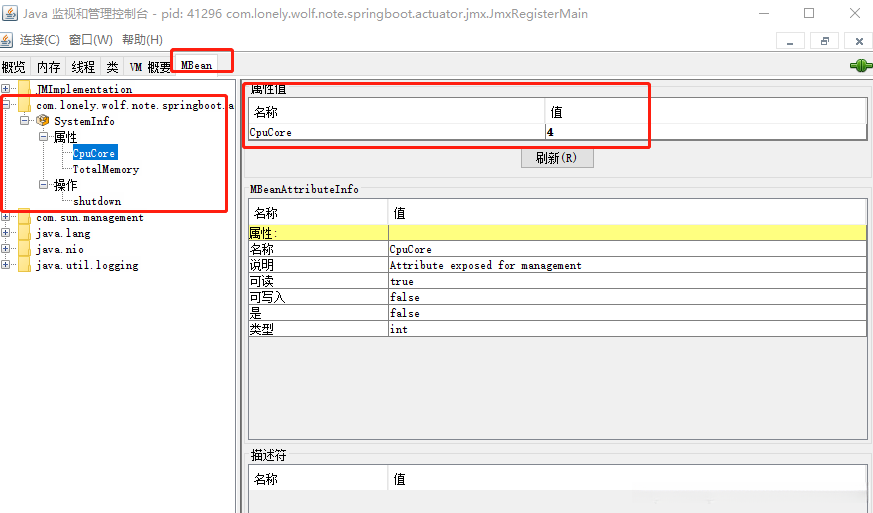Click the SystemInfo MBean bean icon
This screenshot has height=513, width=873.
click(43, 120)
